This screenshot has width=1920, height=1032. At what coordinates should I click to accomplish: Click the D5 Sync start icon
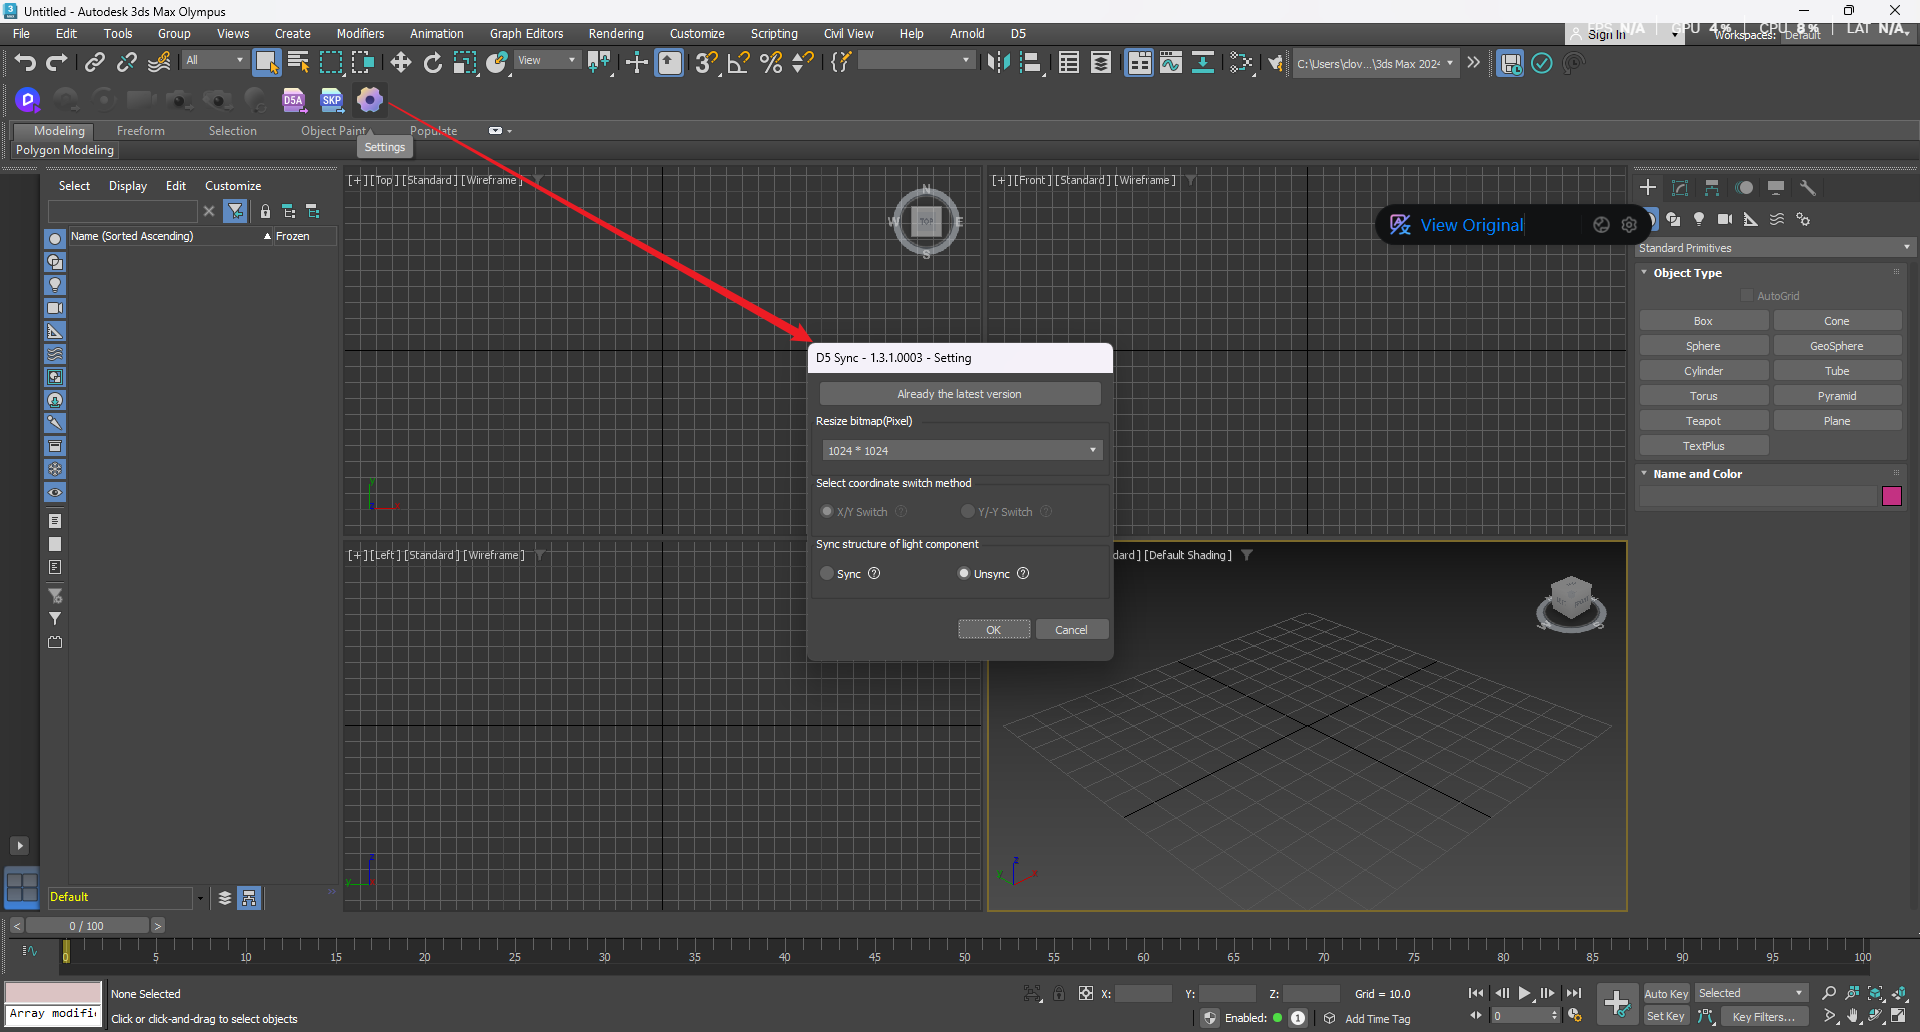pos(28,99)
